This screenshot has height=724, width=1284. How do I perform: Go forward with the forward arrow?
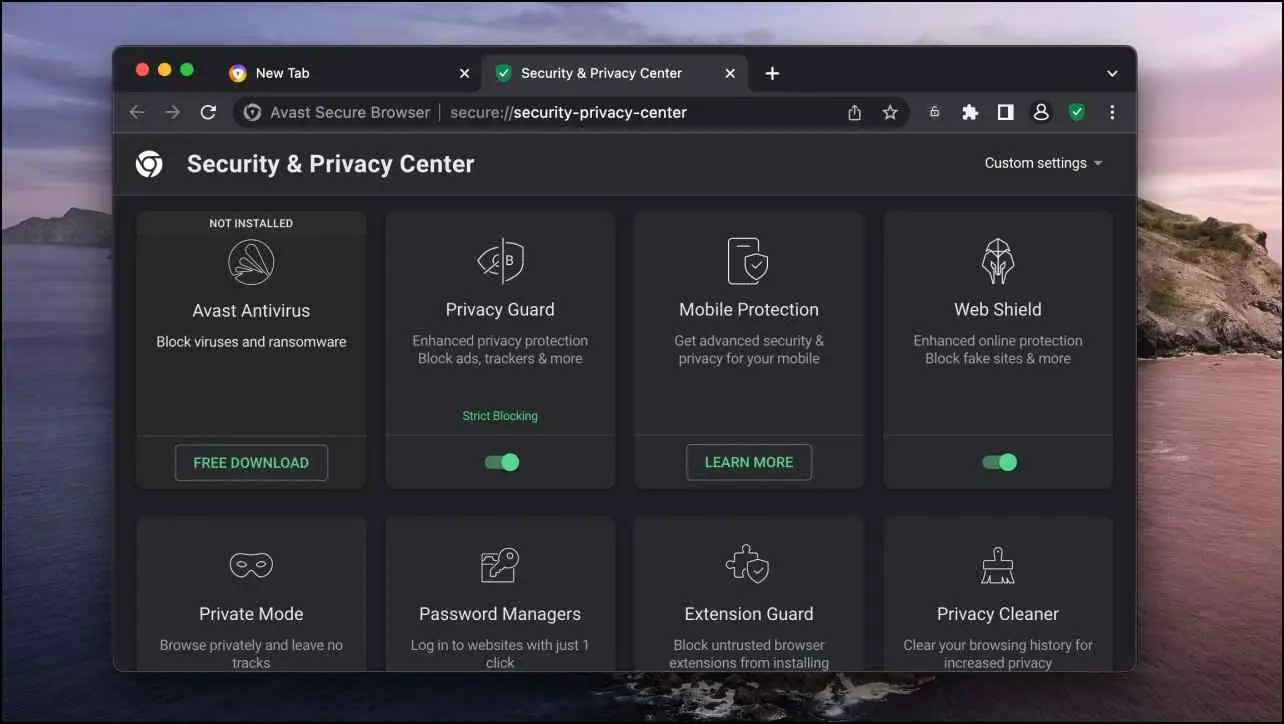tap(172, 112)
